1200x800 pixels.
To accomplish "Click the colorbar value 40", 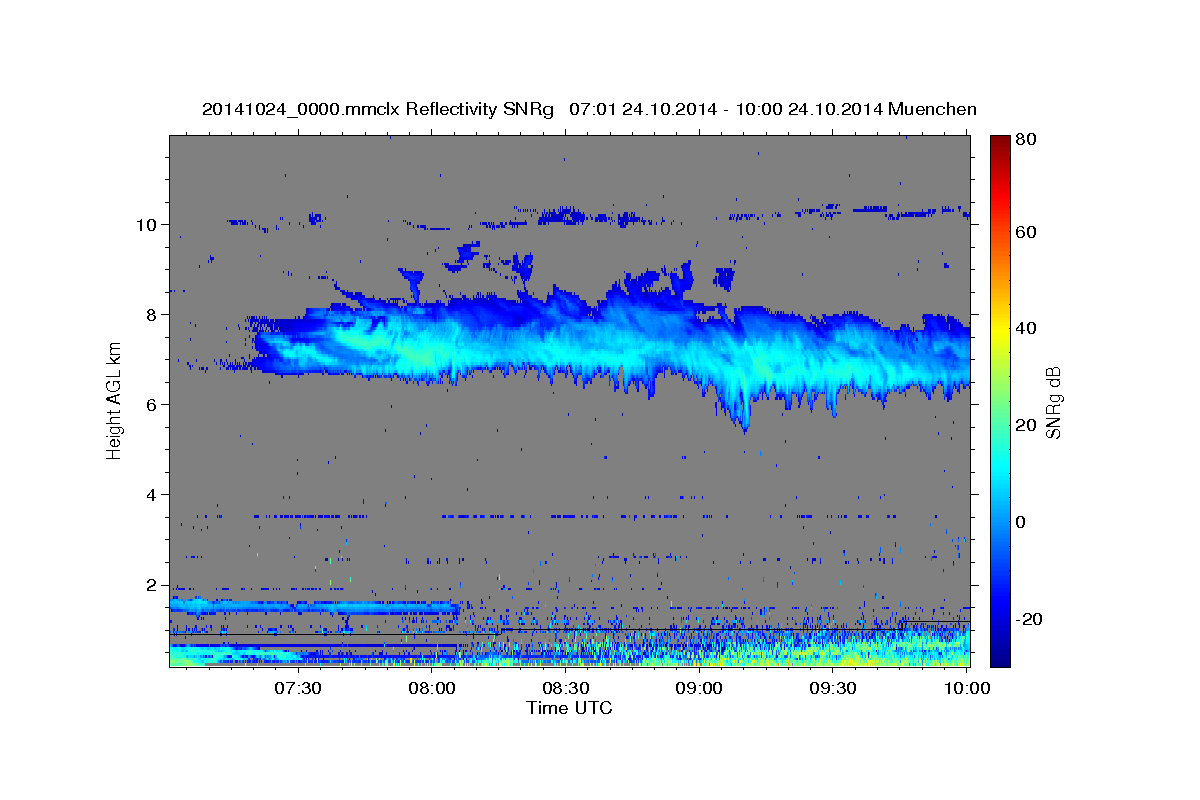I will coord(1028,328).
